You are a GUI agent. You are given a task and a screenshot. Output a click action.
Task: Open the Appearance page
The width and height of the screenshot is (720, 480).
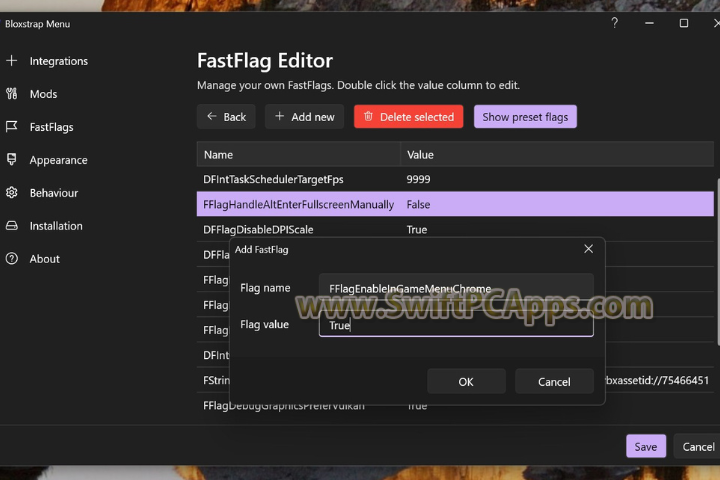[x=58, y=160]
